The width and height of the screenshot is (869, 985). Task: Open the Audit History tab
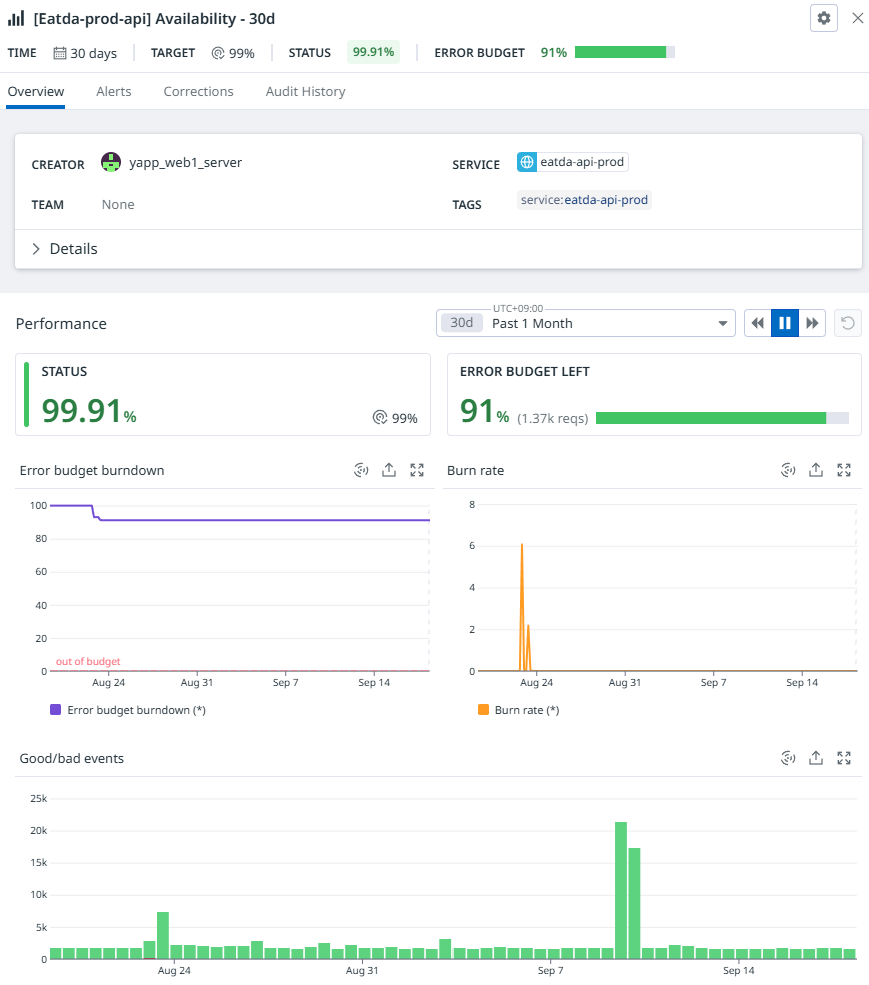305,92
